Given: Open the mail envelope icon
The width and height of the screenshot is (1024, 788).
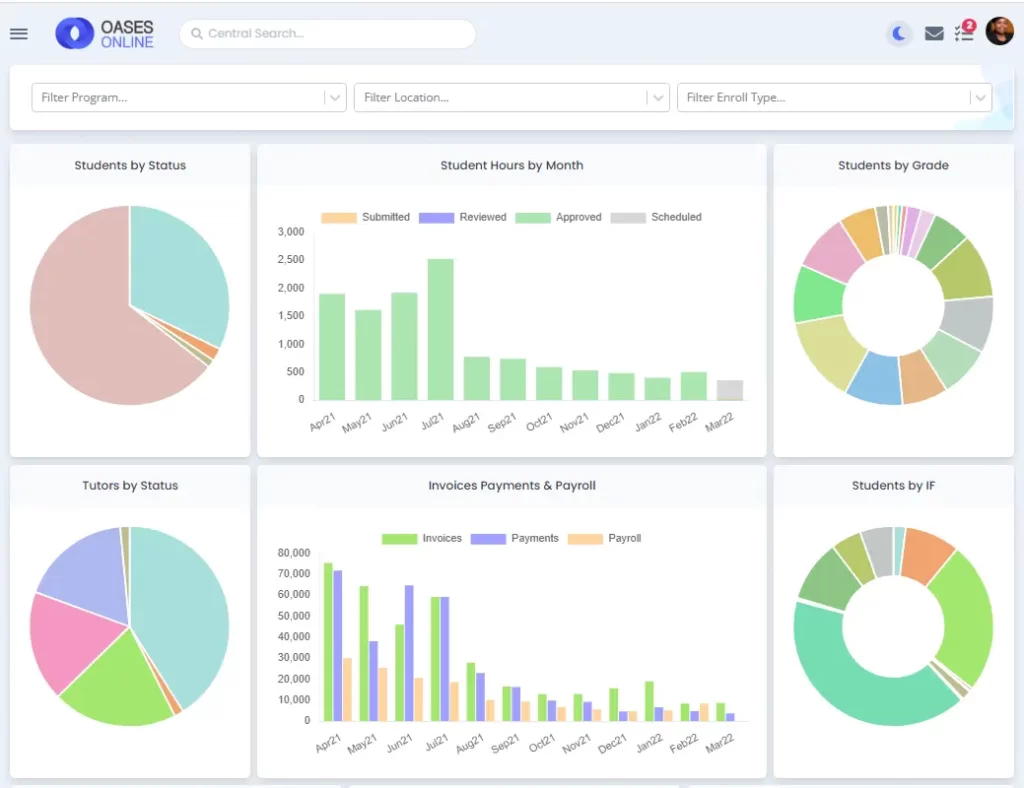Looking at the screenshot, I should [934, 34].
